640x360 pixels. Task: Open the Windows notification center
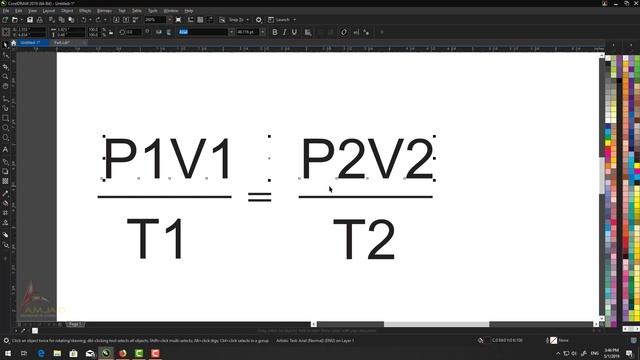pos(629,353)
